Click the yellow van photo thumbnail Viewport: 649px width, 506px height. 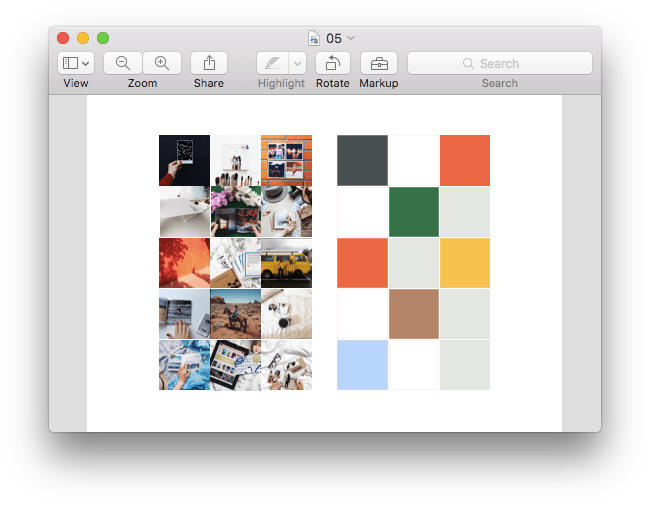(x=286, y=262)
